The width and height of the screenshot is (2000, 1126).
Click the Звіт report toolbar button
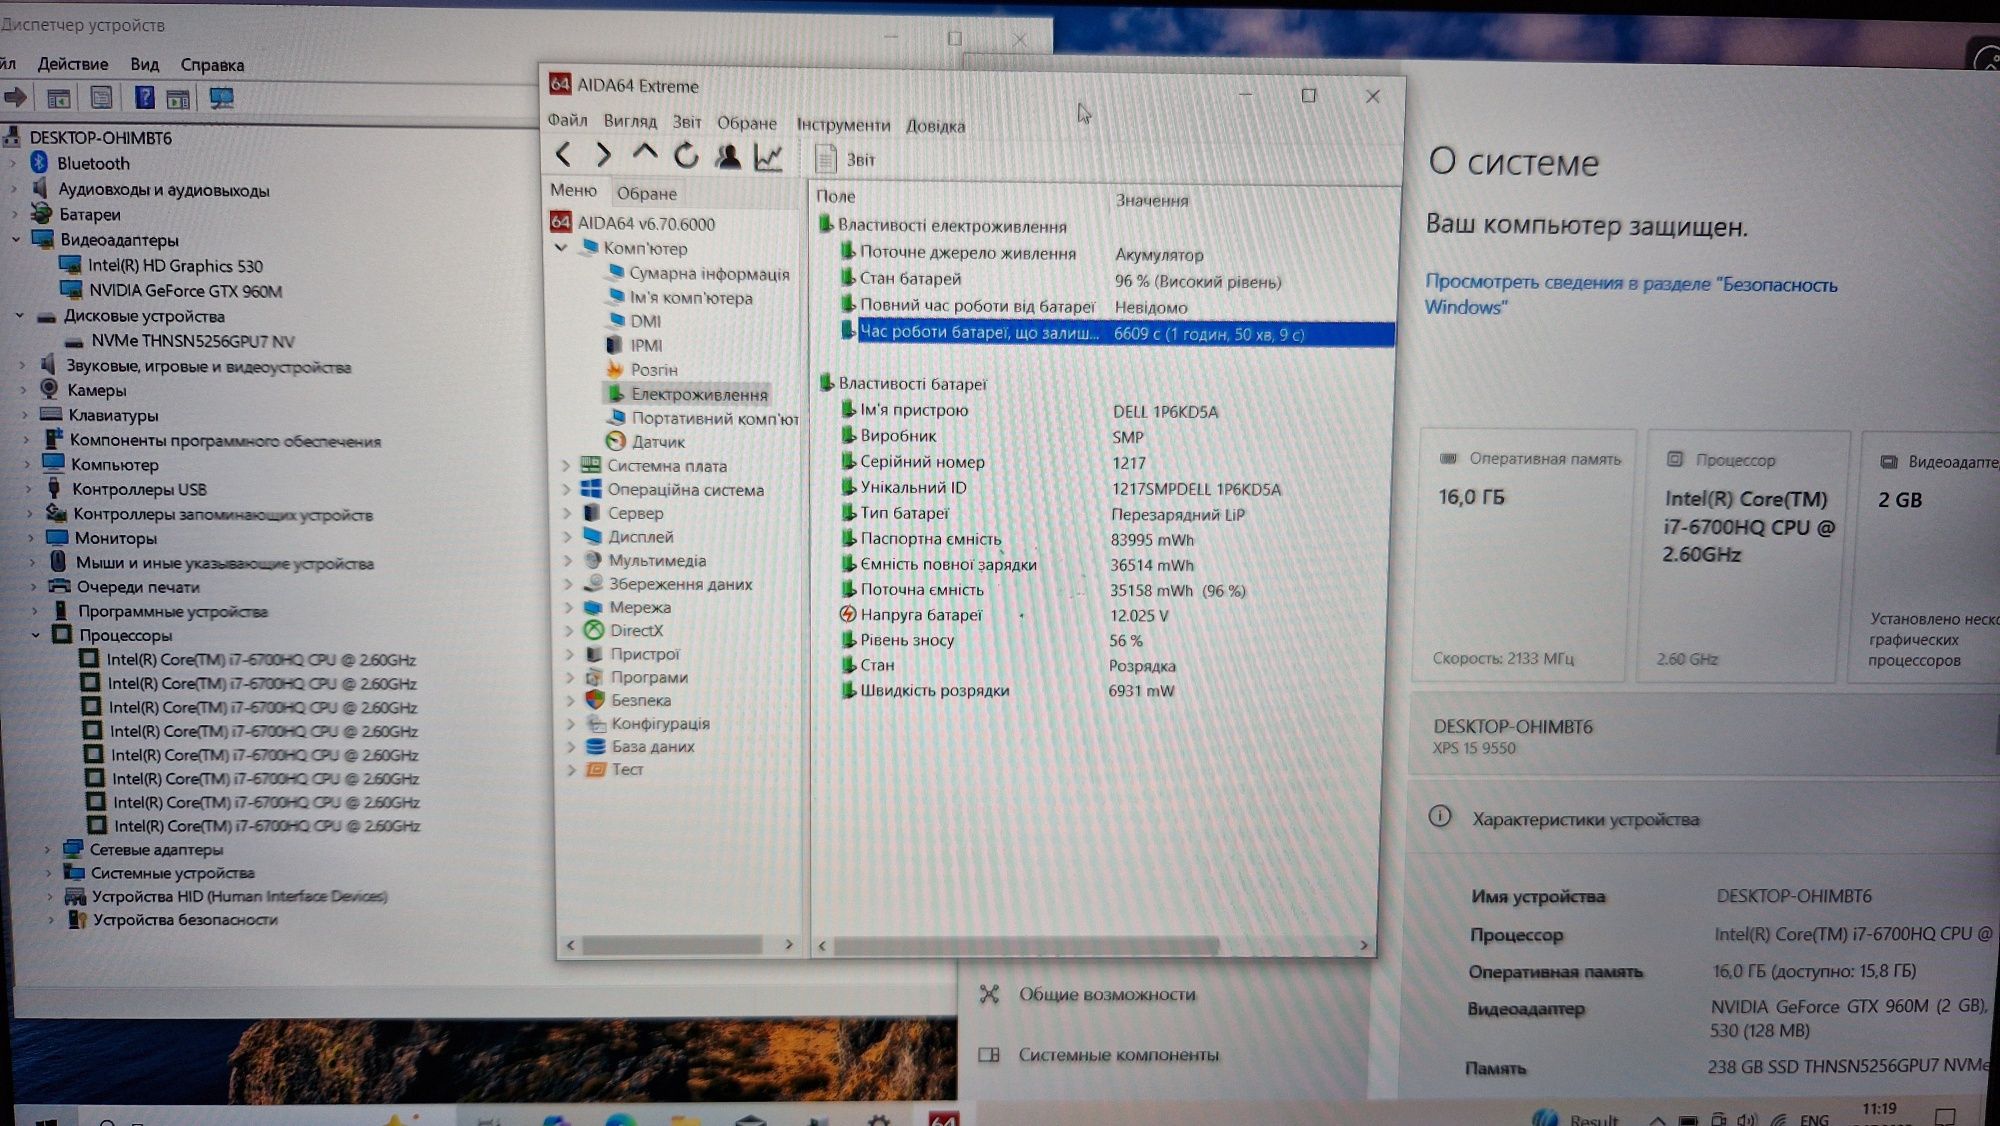pyautogui.click(x=846, y=159)
